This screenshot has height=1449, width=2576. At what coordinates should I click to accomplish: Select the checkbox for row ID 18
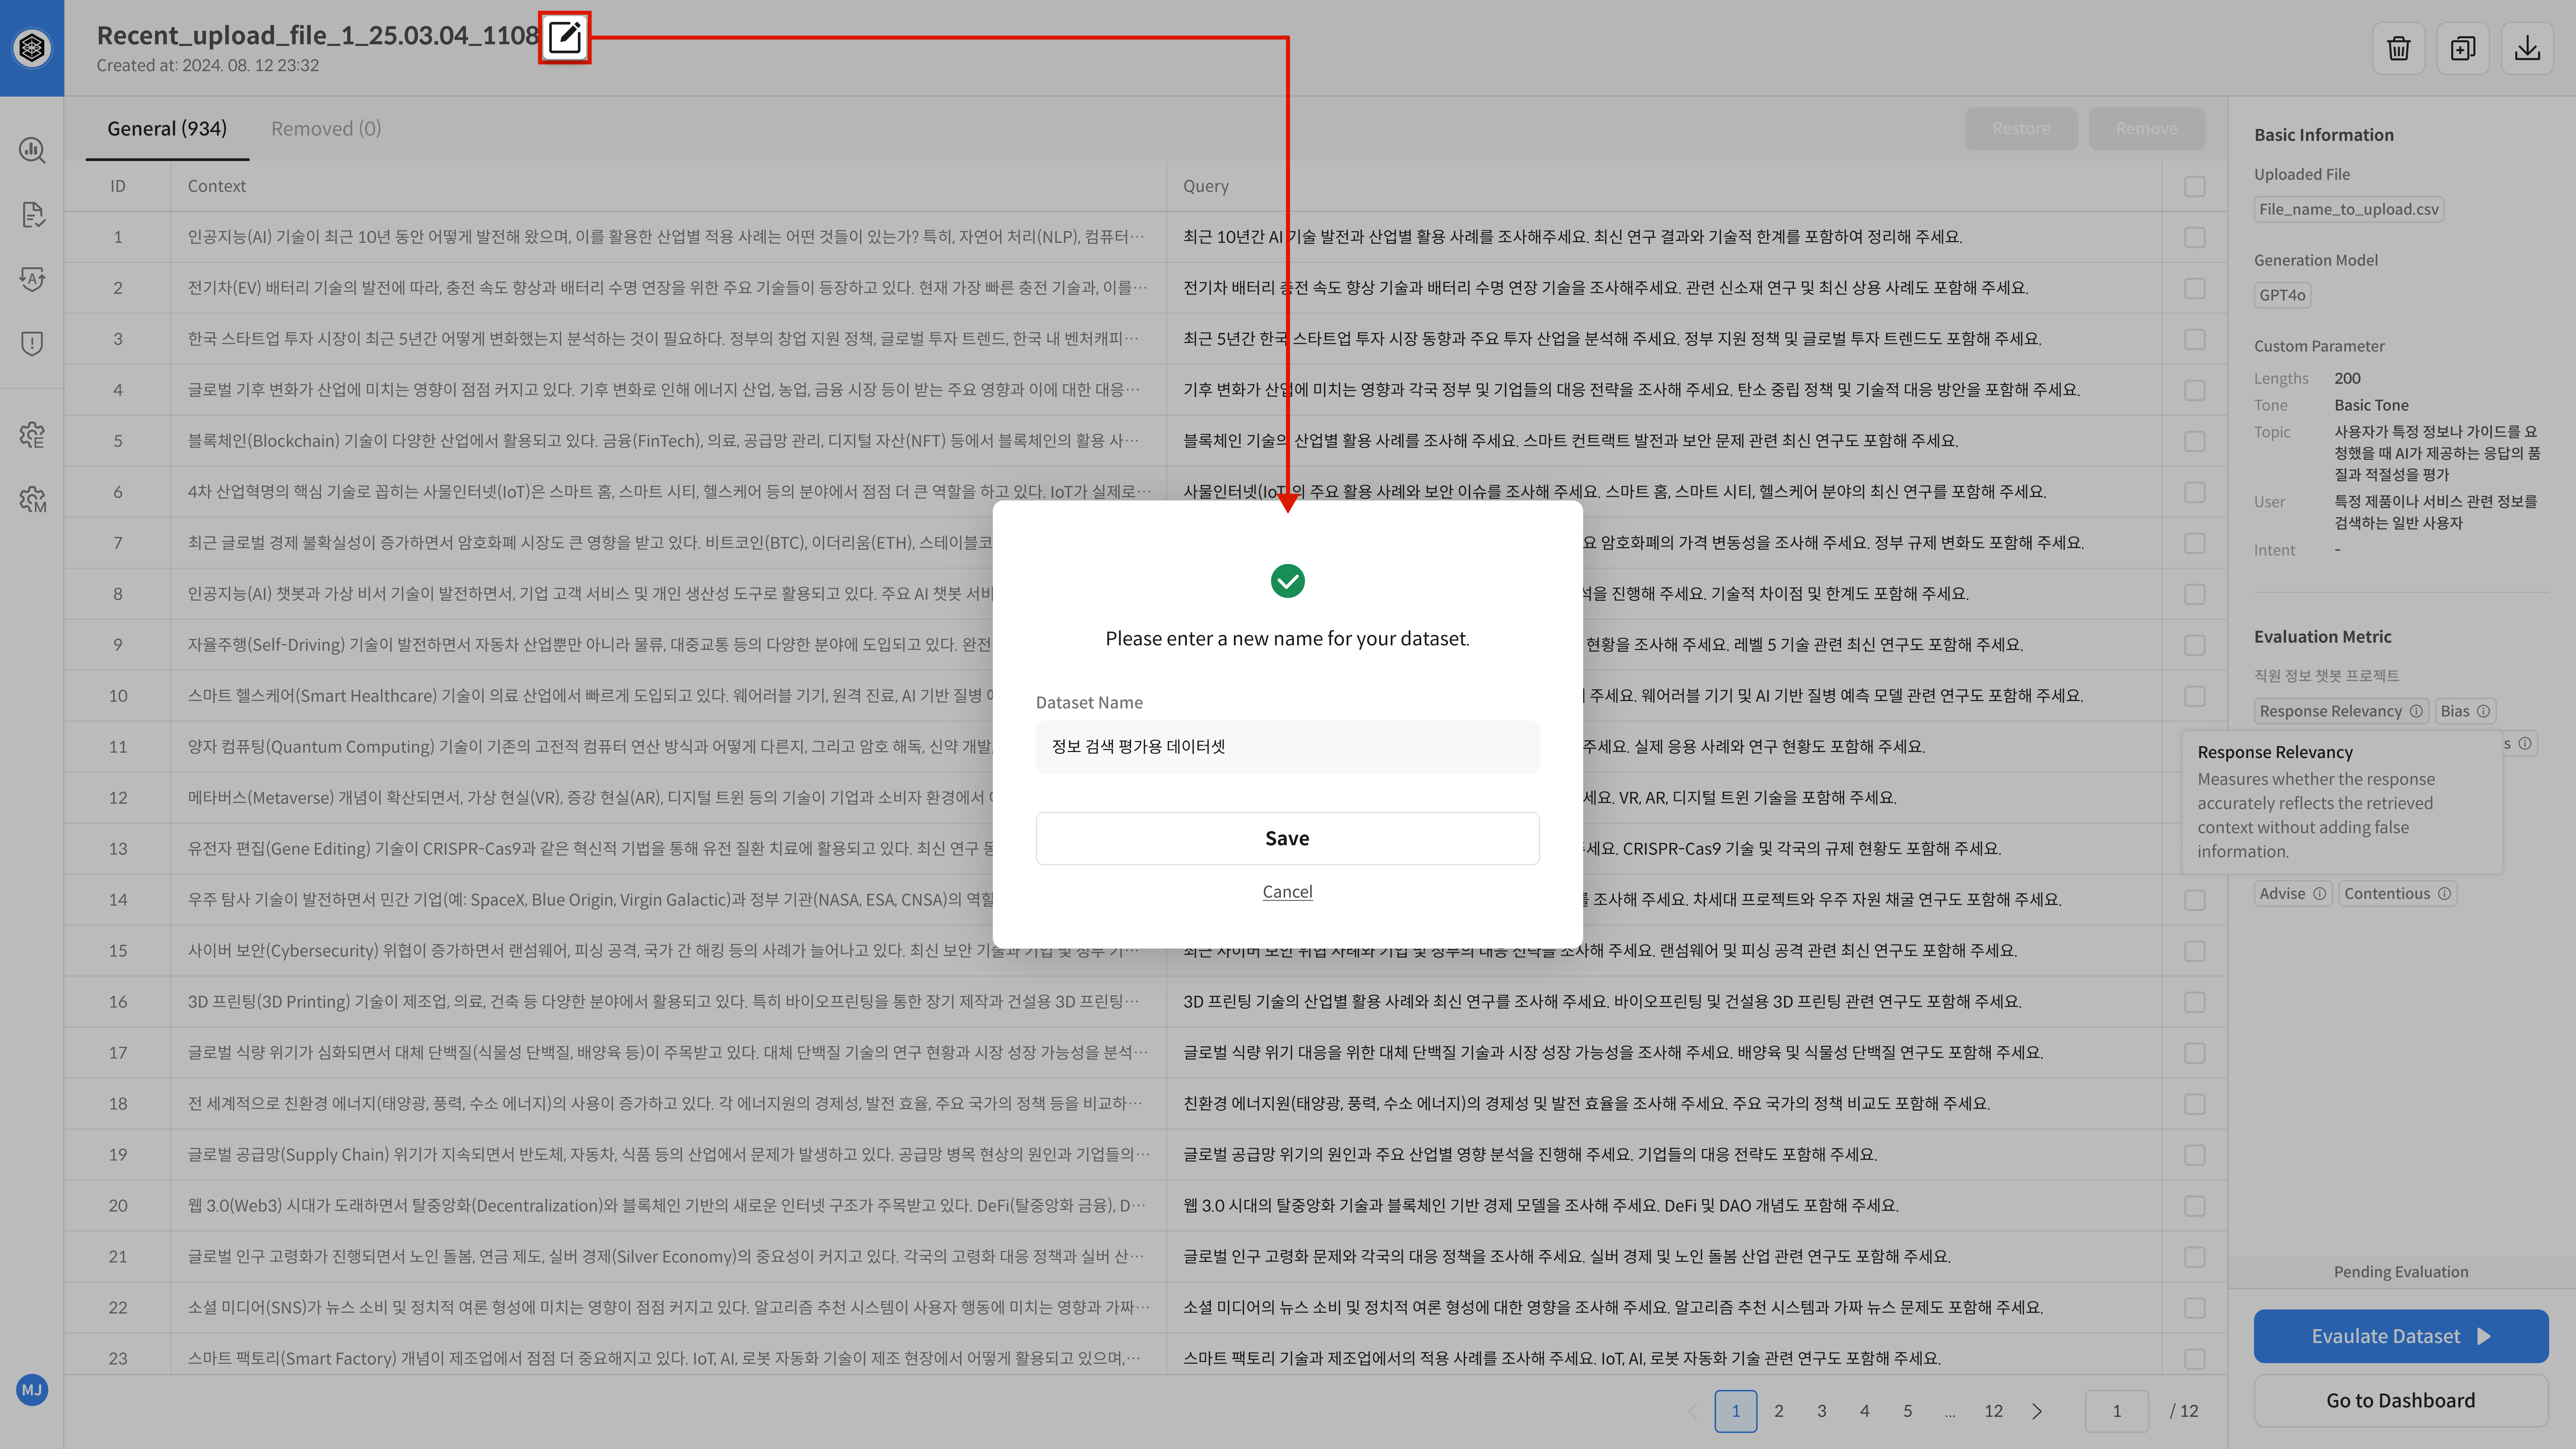(x=2195, y=1104)
